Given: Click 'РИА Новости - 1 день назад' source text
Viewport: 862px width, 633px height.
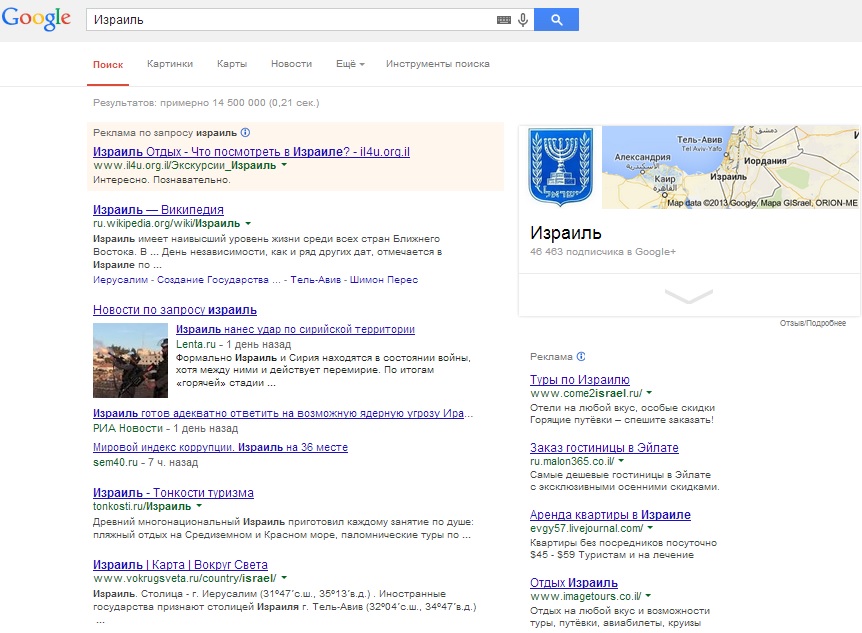Looking at the screenshot, I should pos(165,428).
